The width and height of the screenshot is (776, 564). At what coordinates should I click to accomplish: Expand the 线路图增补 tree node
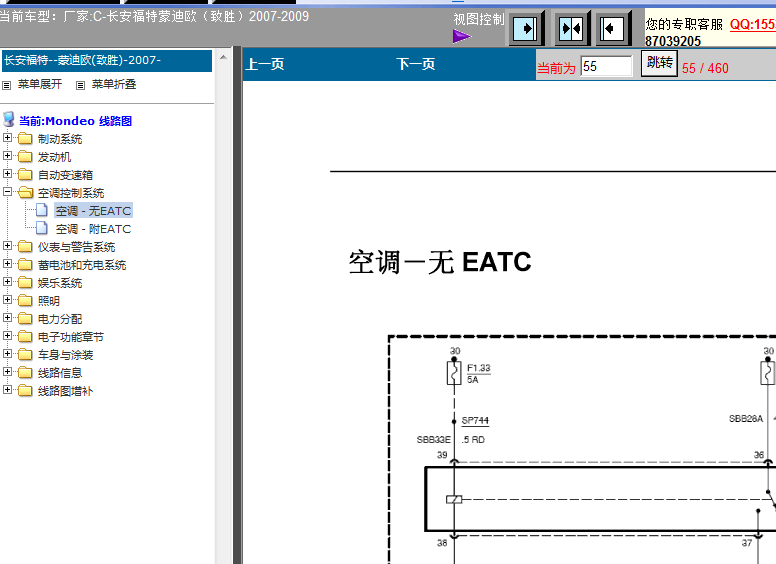coord(7,389)
